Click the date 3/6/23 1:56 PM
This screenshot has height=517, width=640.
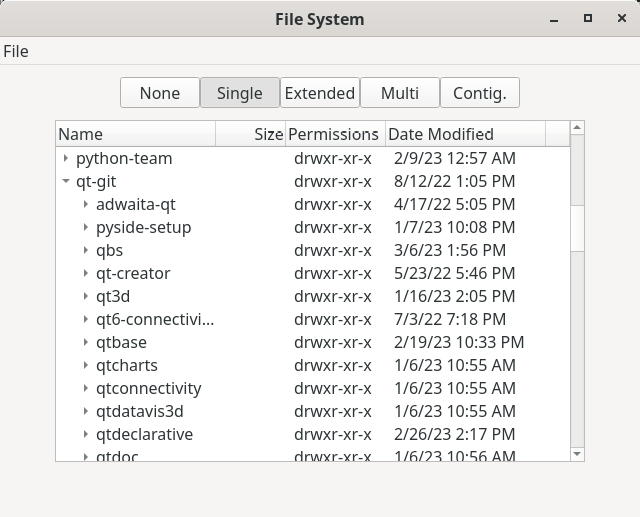(x=450, y=250)
